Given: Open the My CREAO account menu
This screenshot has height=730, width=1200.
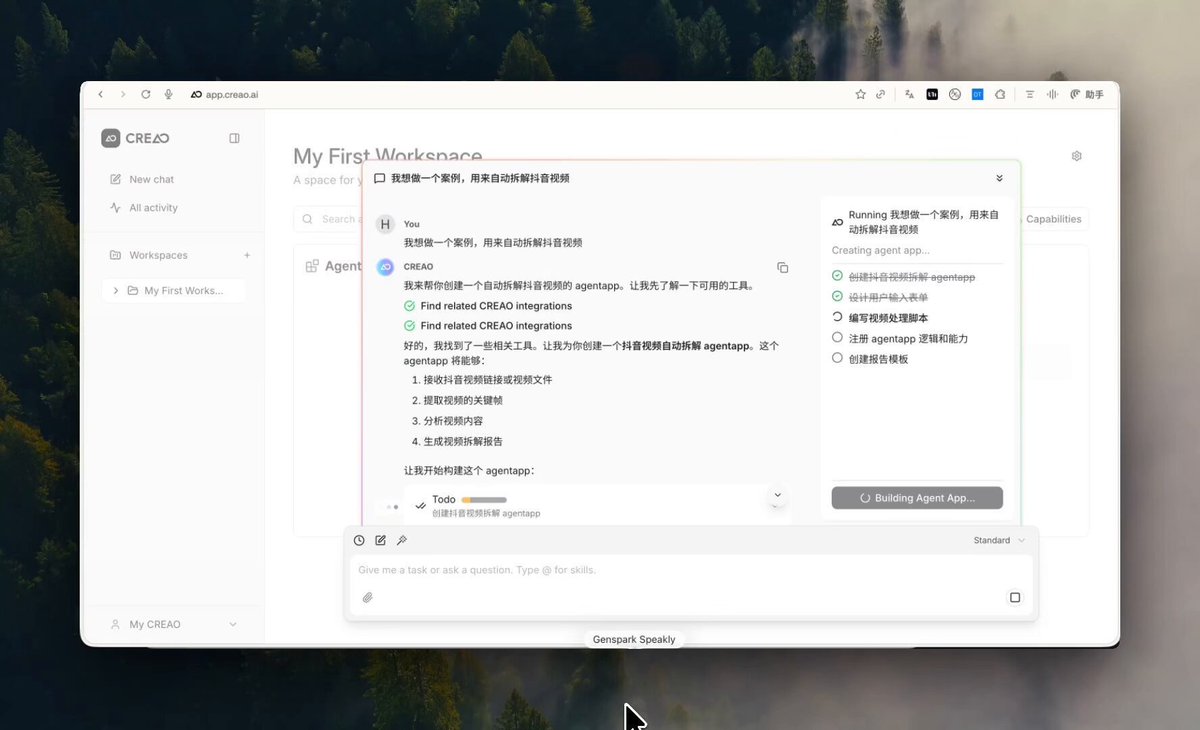Looking at the screenshot, I should coord(173,624).
